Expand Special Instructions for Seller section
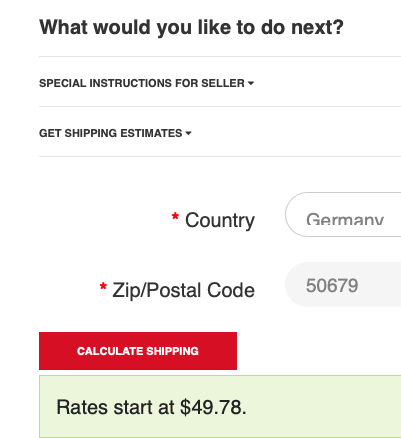 (146, 83)
